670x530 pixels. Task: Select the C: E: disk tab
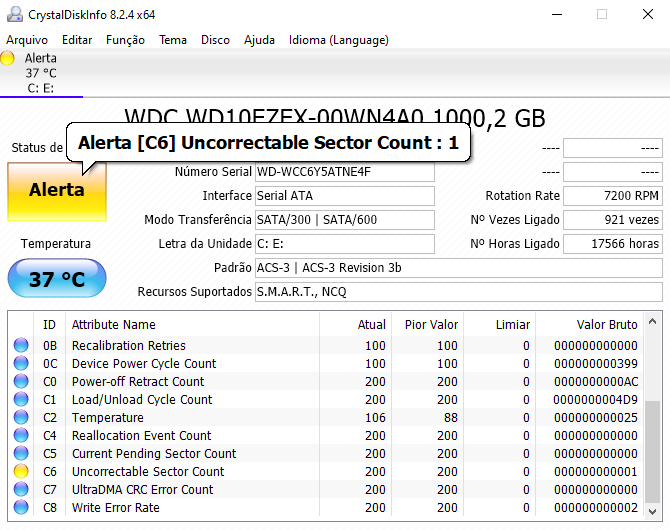click(x=41, y=73)
